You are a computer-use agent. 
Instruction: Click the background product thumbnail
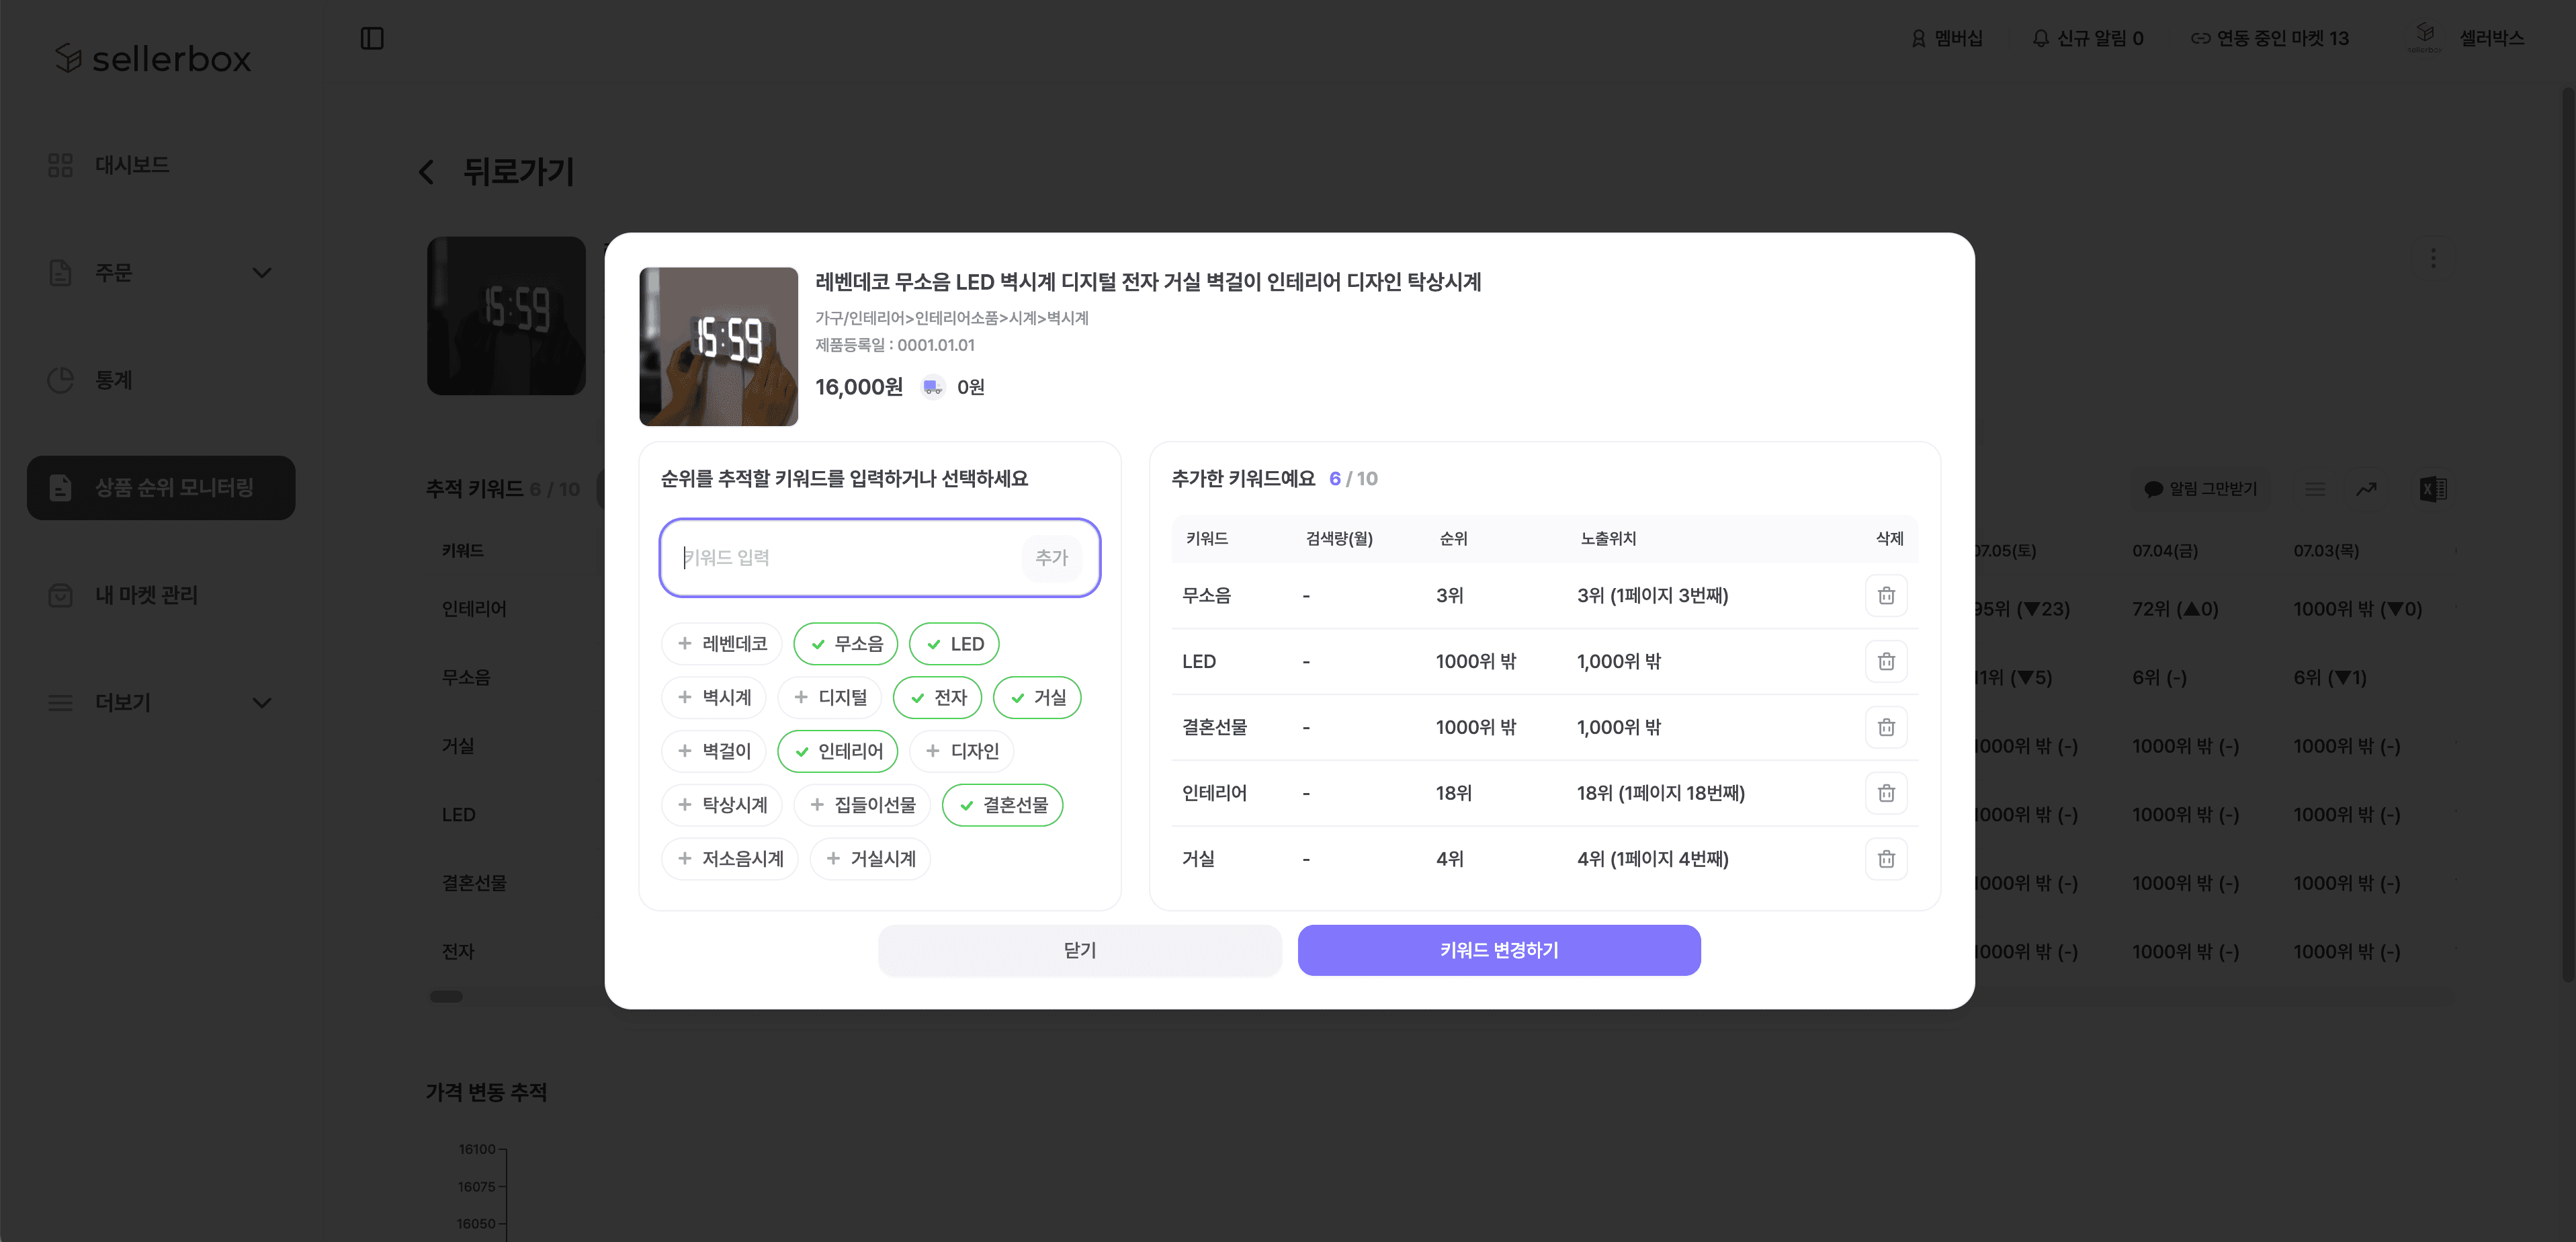[x=506, y=316]
